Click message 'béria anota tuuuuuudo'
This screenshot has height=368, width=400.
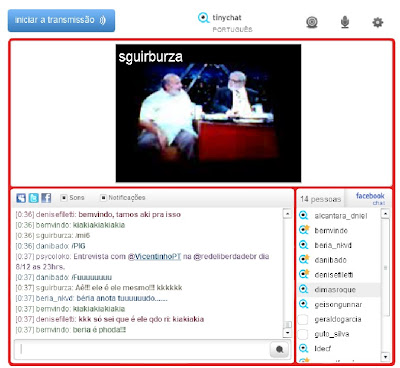coord(122,298)
